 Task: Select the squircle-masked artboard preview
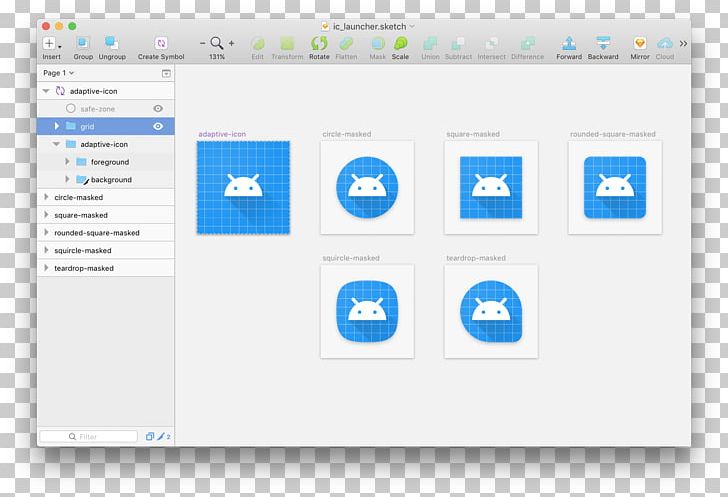(x=367, y=311)
